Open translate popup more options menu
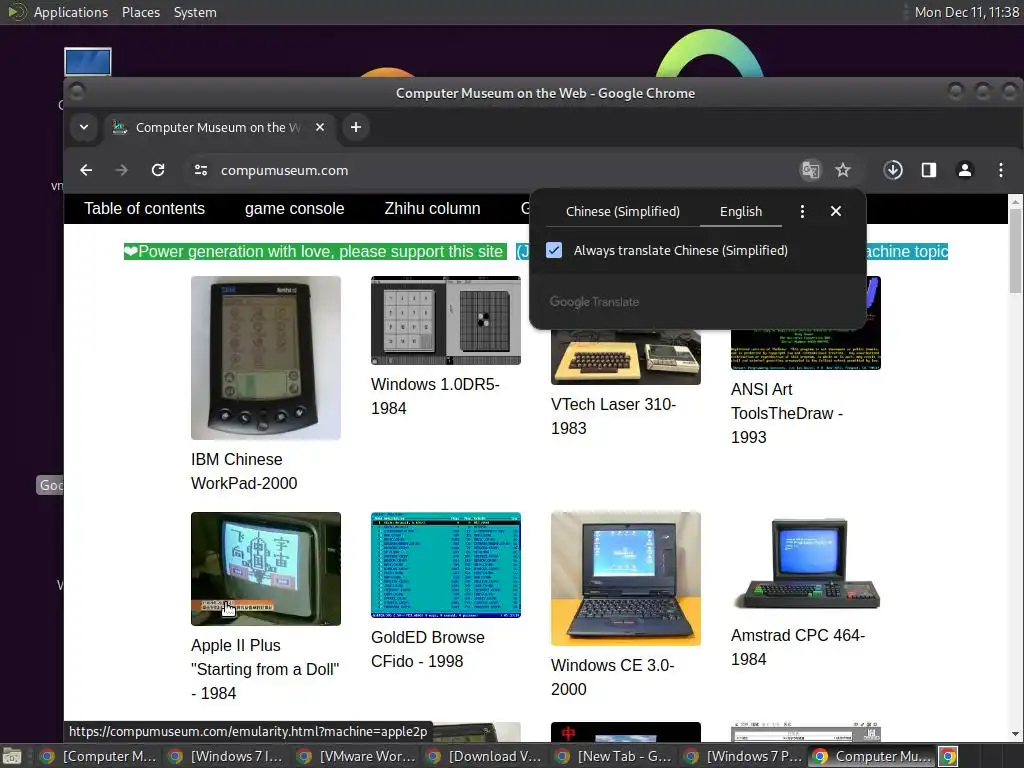This screenshot has height=768, width=1024. [x=802, y=212]
